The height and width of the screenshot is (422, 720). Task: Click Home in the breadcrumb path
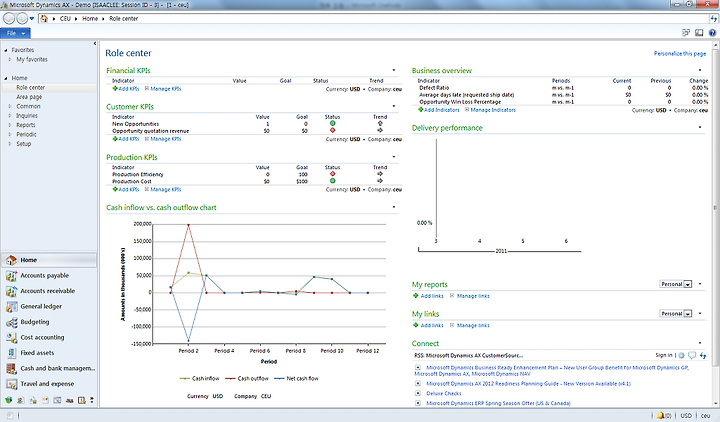click(90, 19)
